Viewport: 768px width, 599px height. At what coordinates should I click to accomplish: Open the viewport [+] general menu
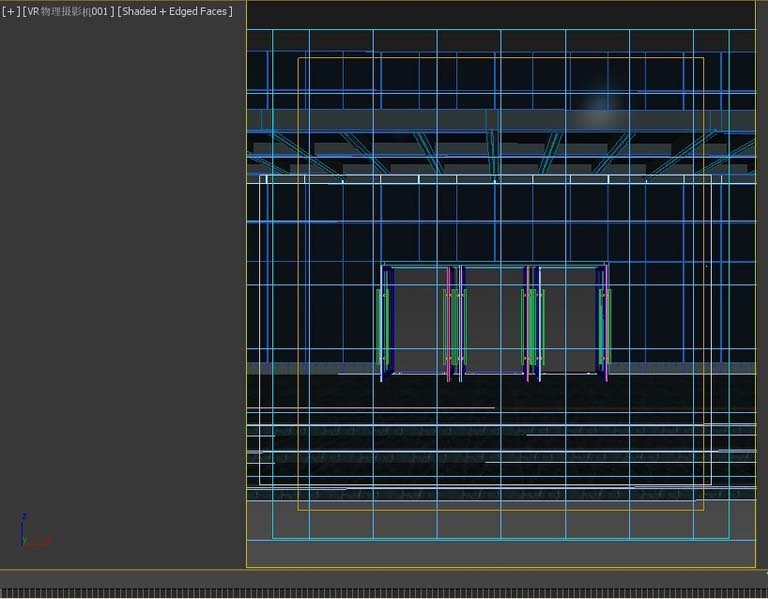11,11
